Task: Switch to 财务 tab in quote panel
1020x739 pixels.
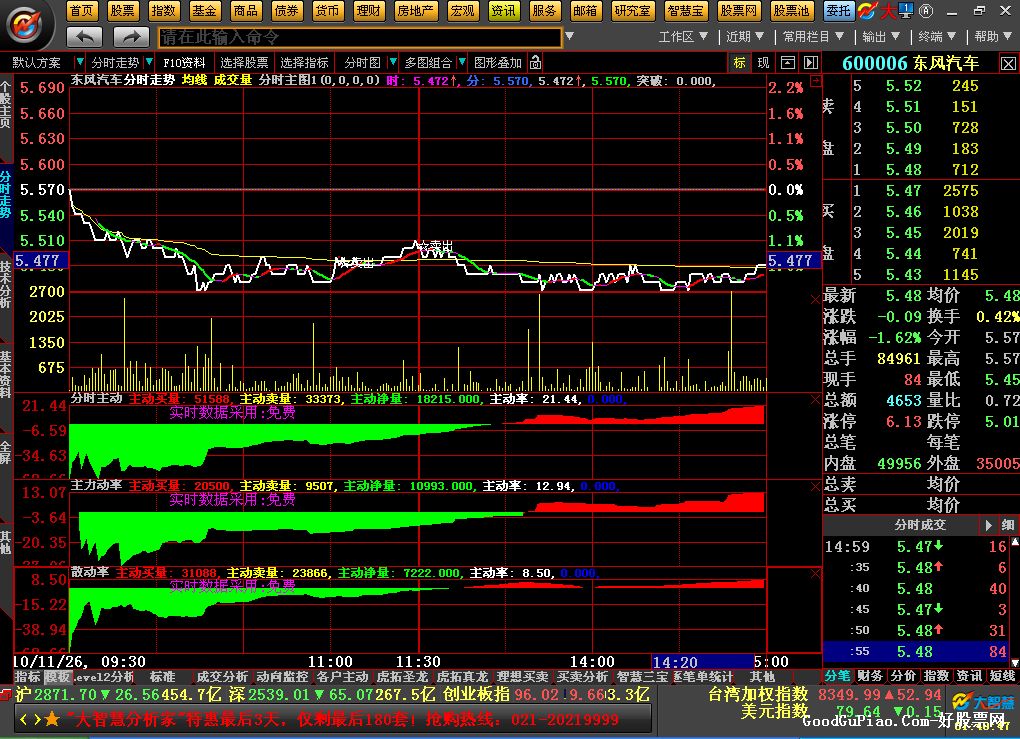Action: coord(870,677)
